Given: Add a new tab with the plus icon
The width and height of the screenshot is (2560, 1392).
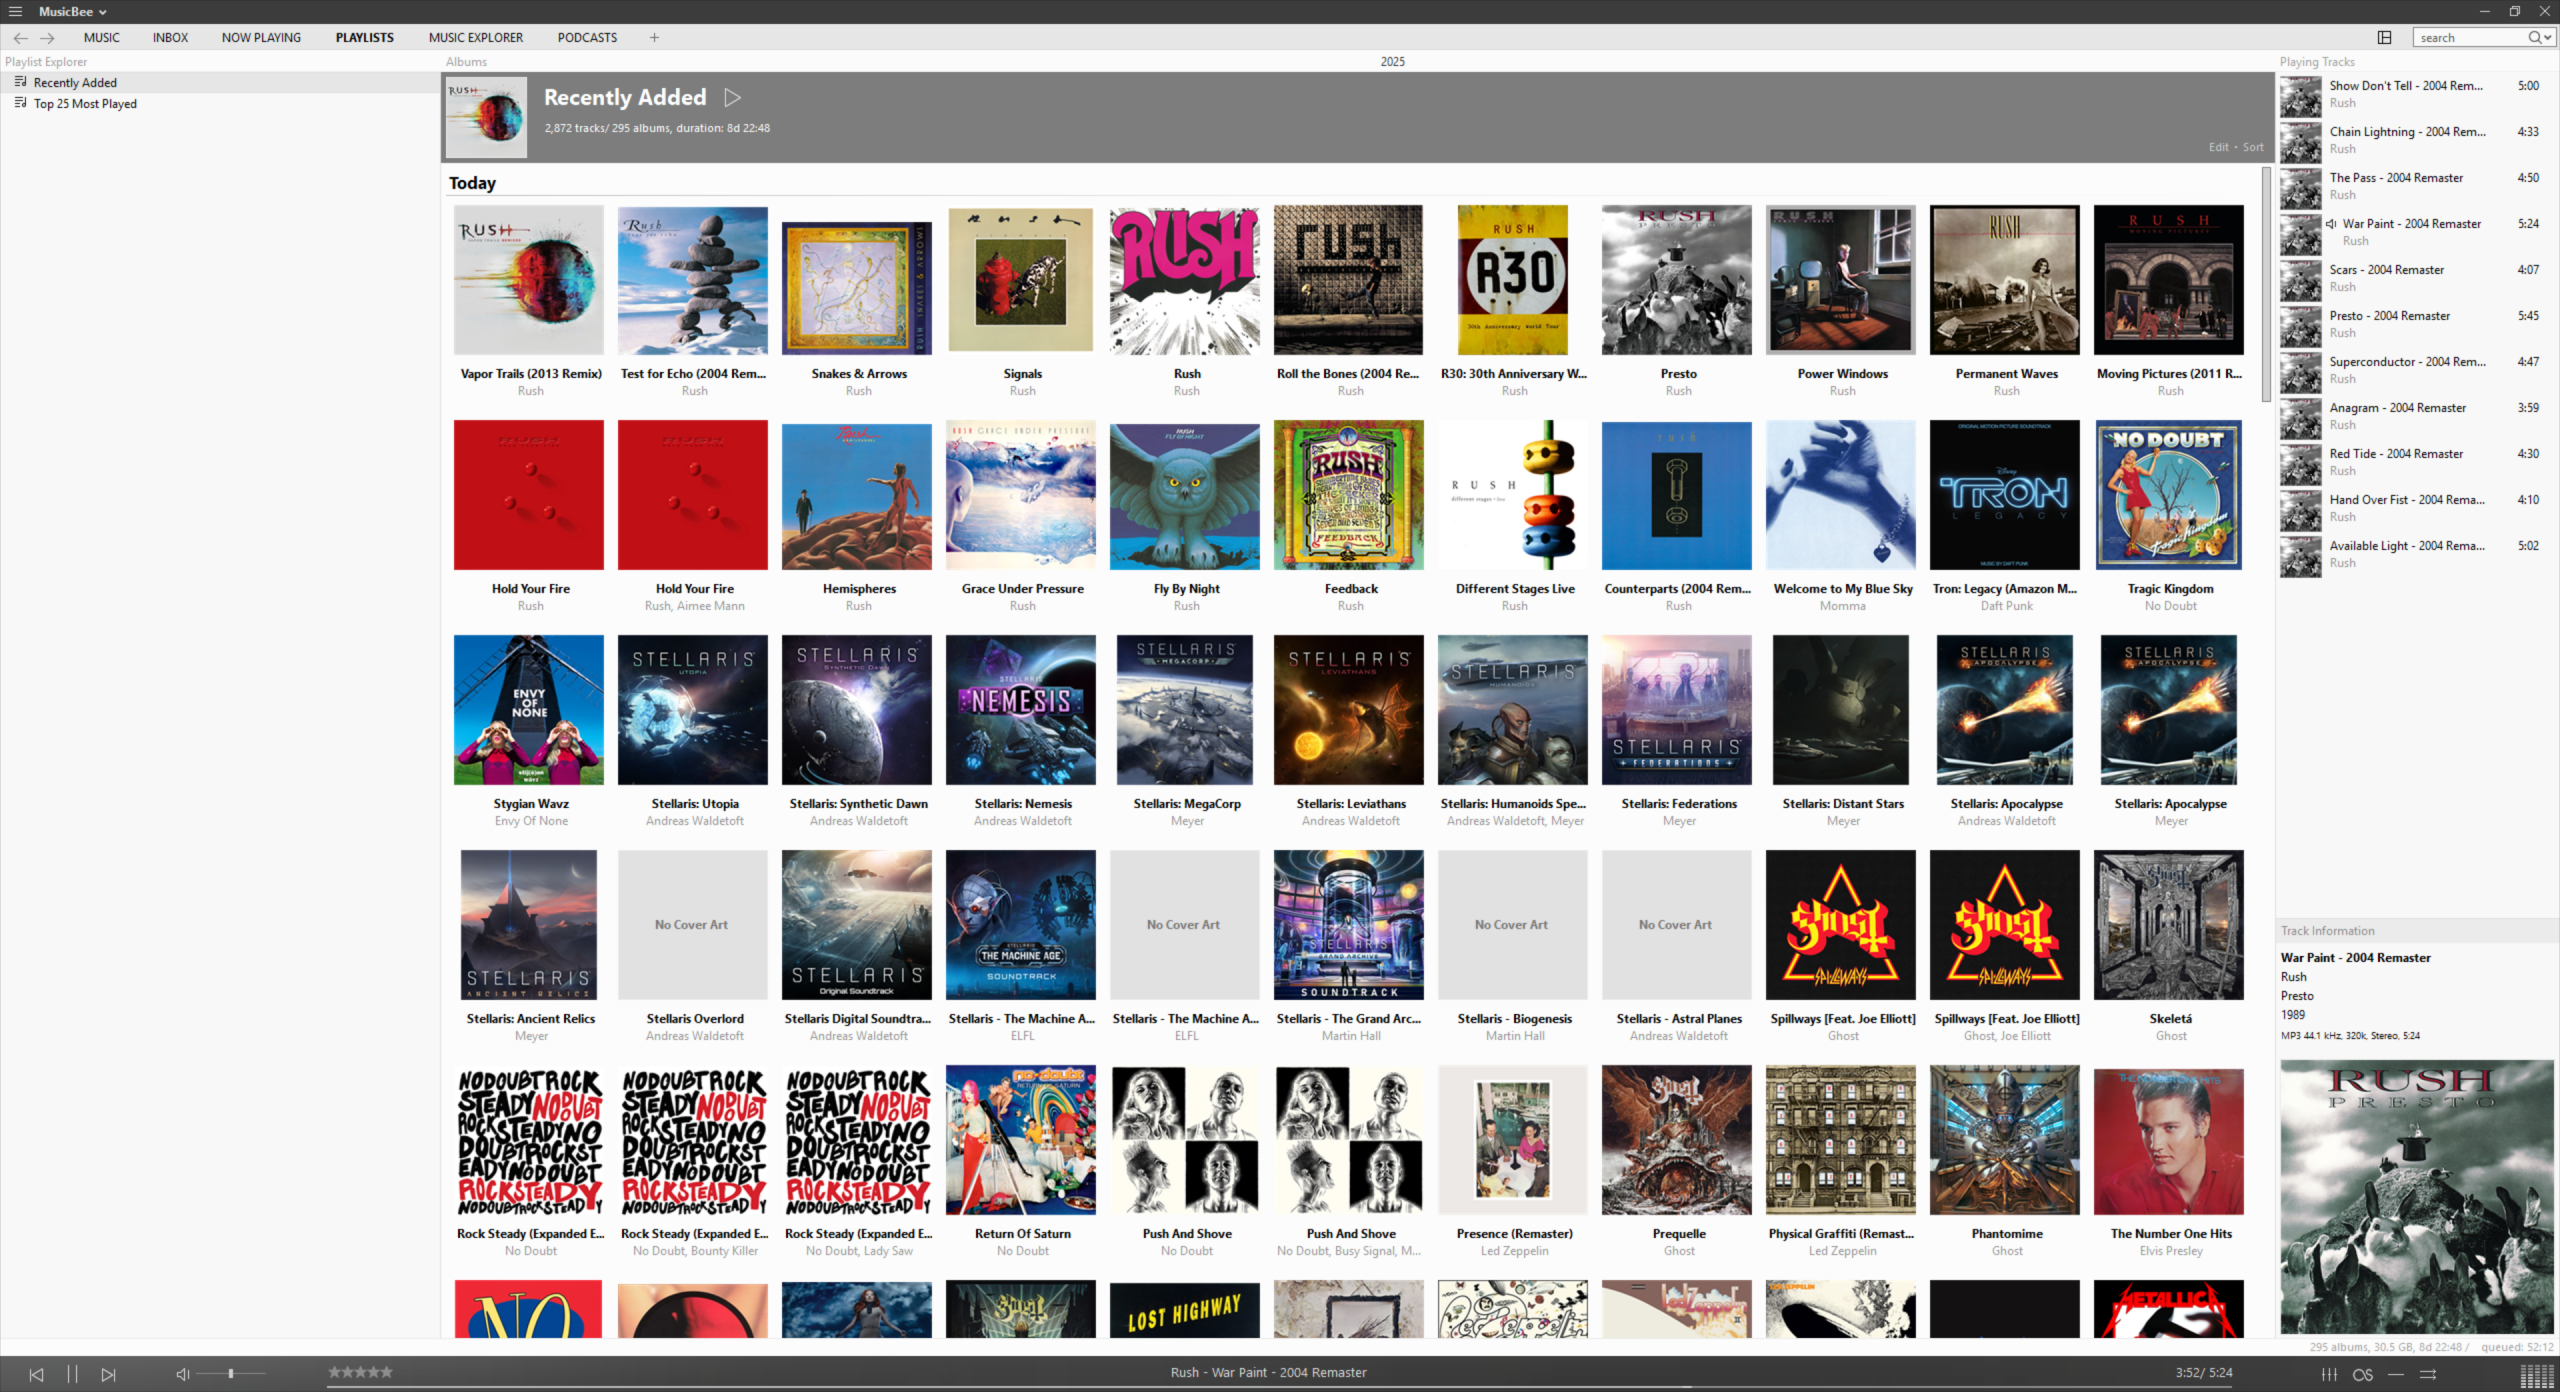Looking at the screenshot, I should pos(654,38).
